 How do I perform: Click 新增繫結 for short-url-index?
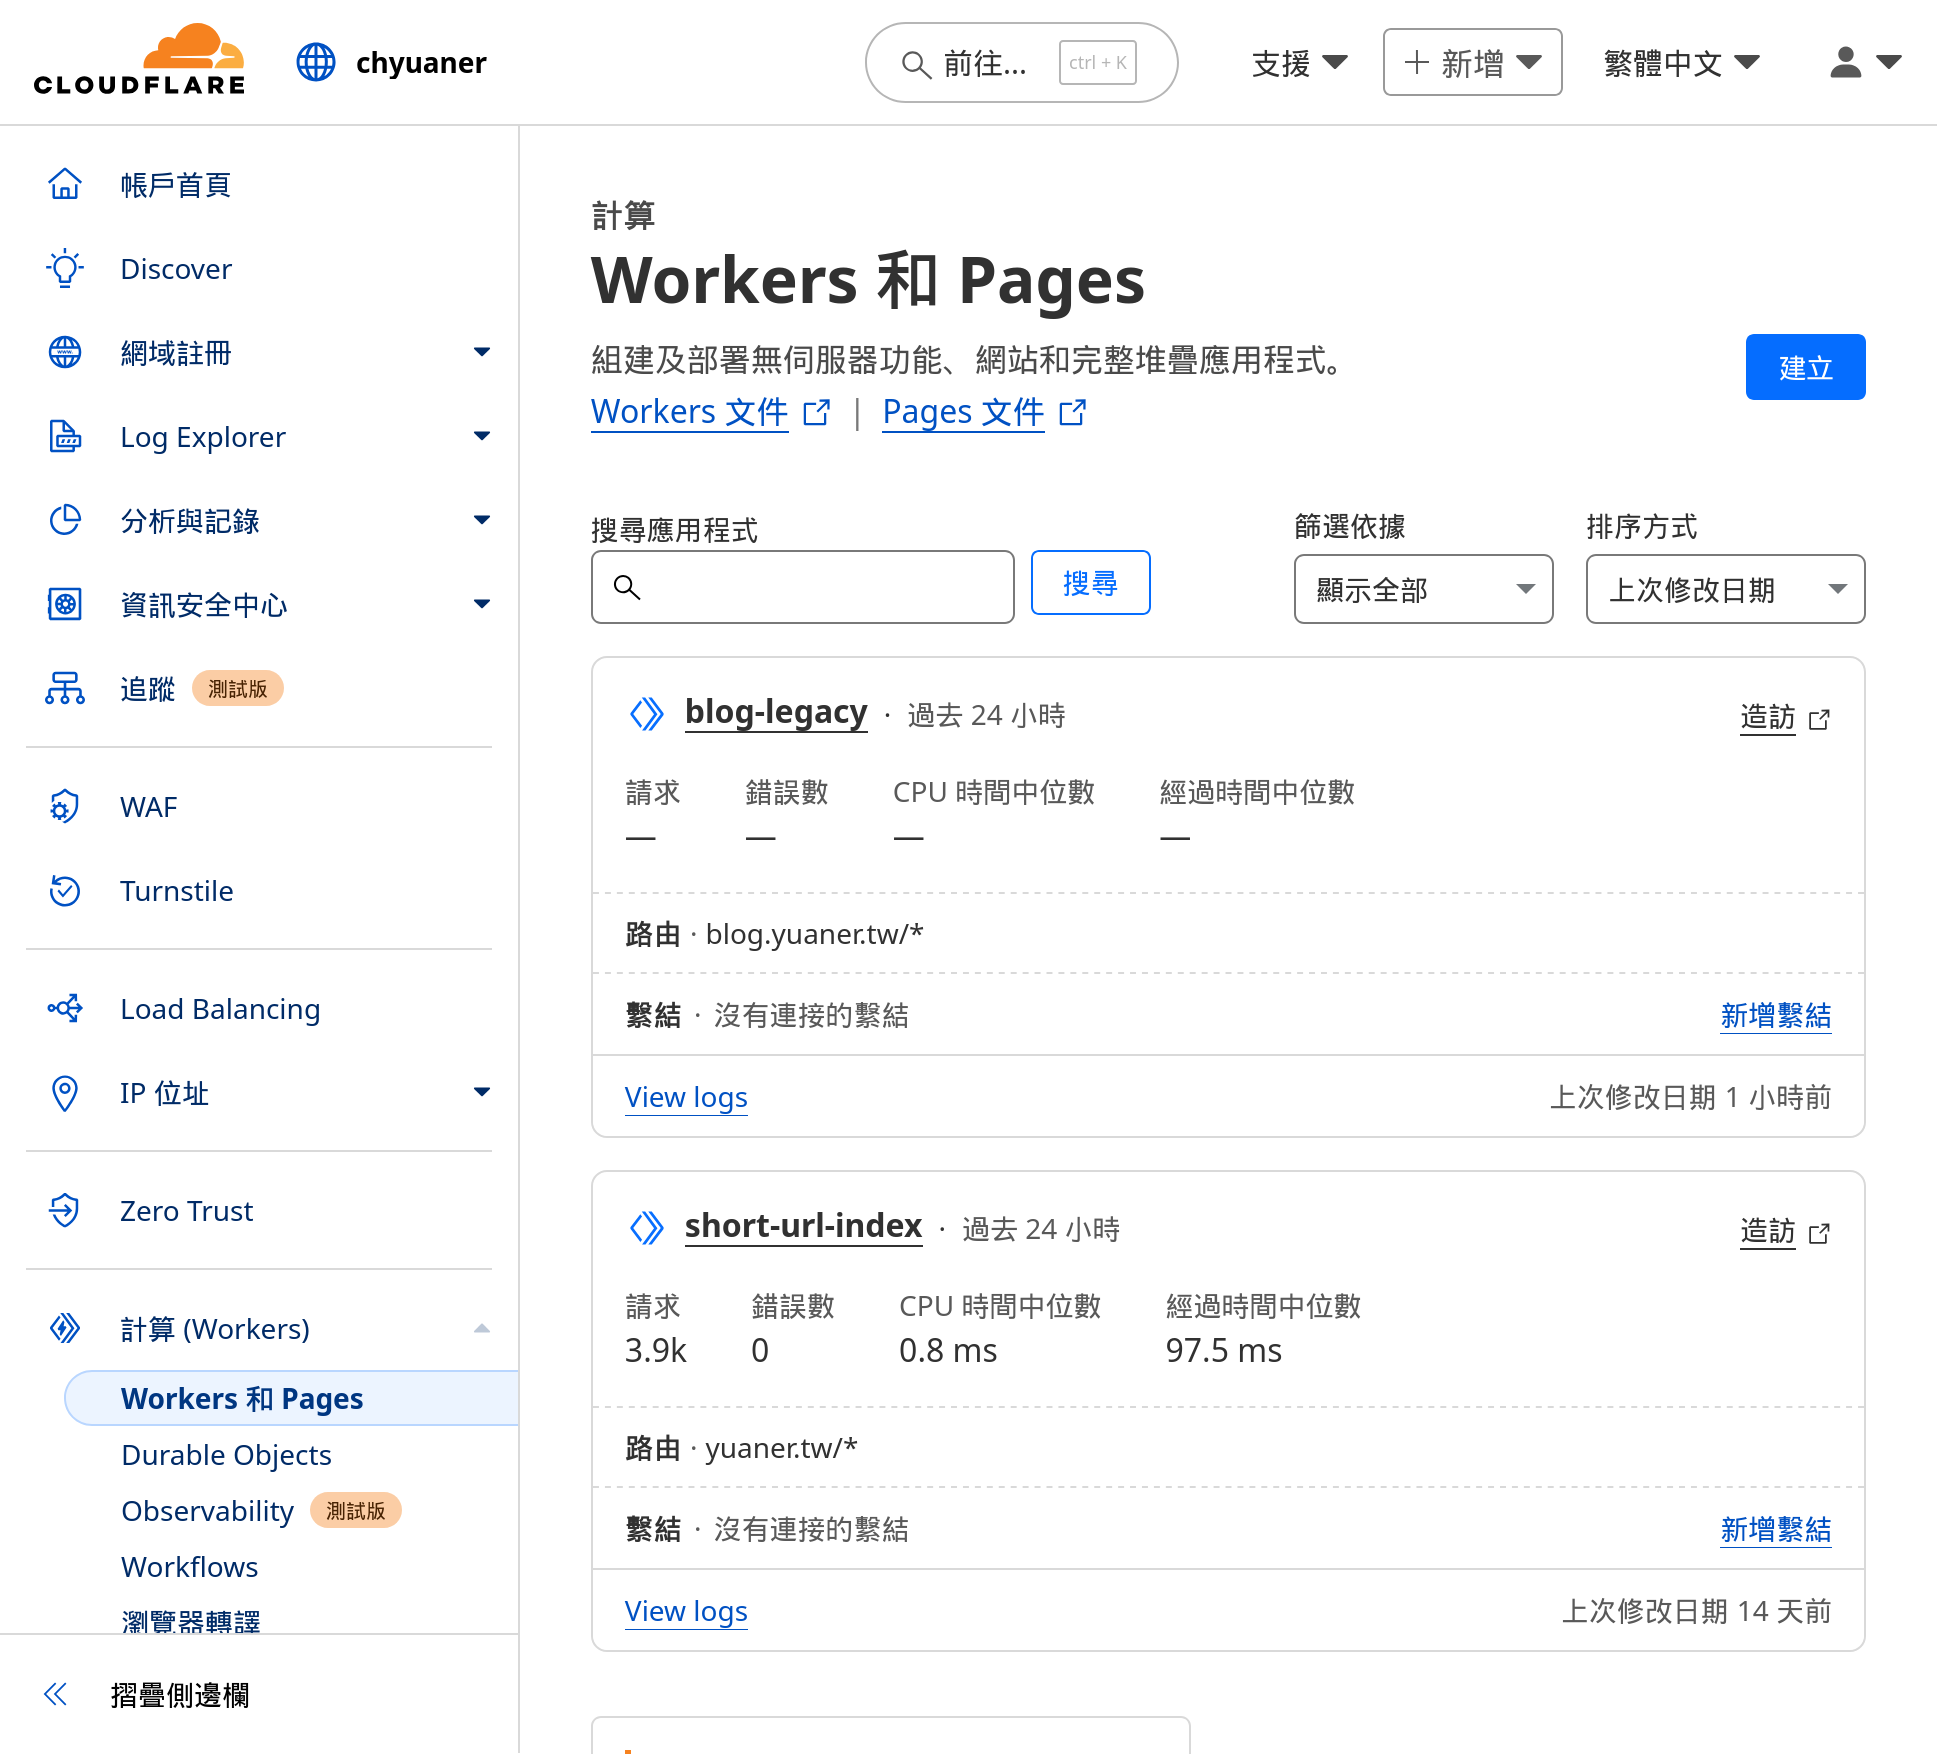pyautogui.click(x=1775, y=1530)
